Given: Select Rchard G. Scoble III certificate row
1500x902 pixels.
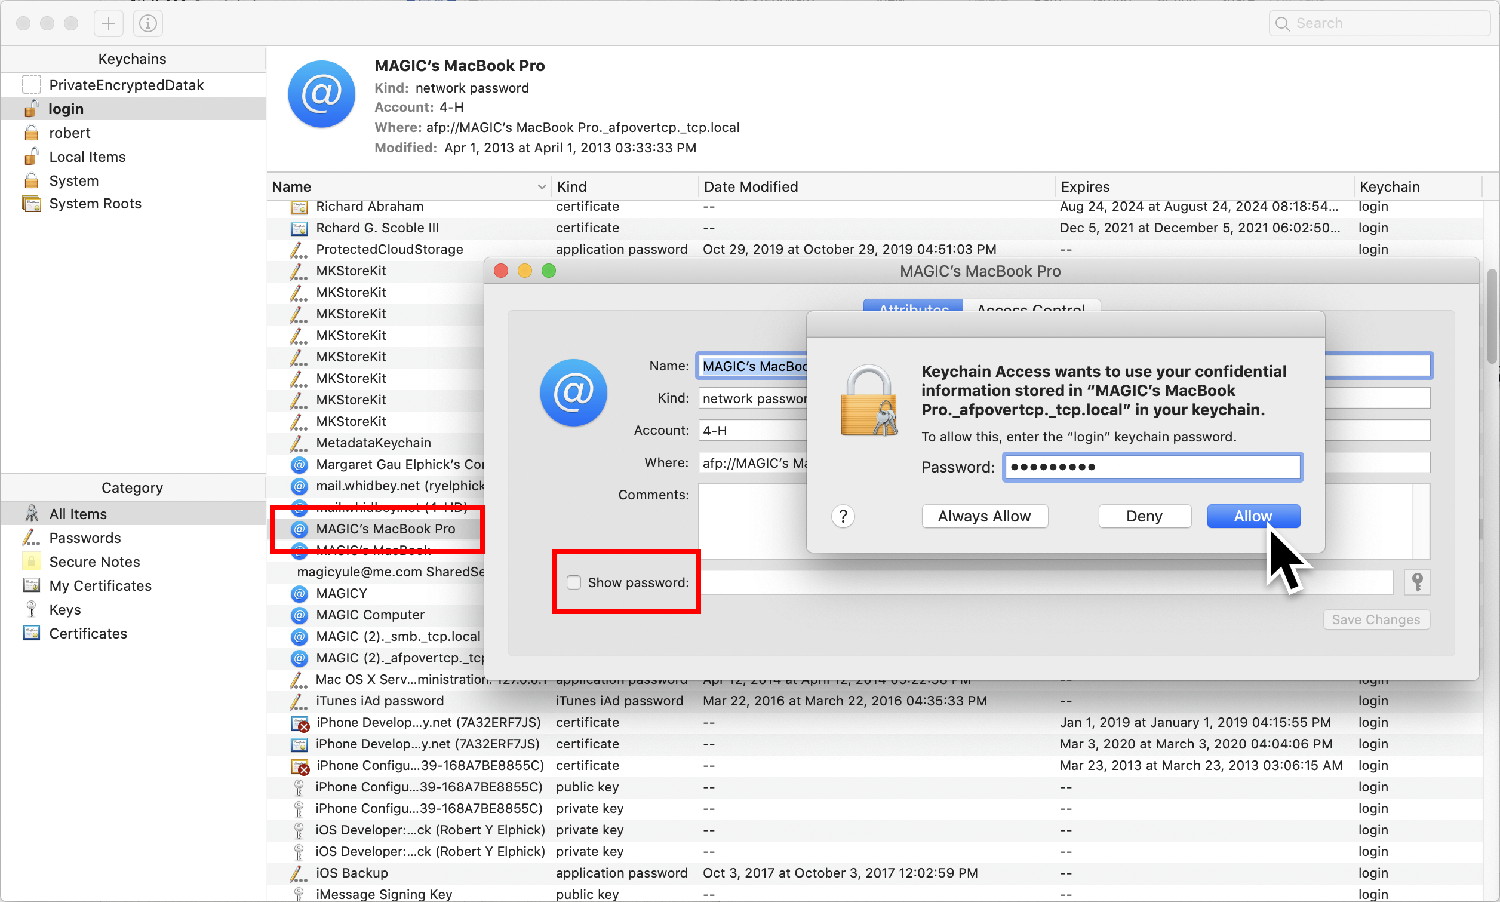Looking at the screenshot, I should point(875,228).
